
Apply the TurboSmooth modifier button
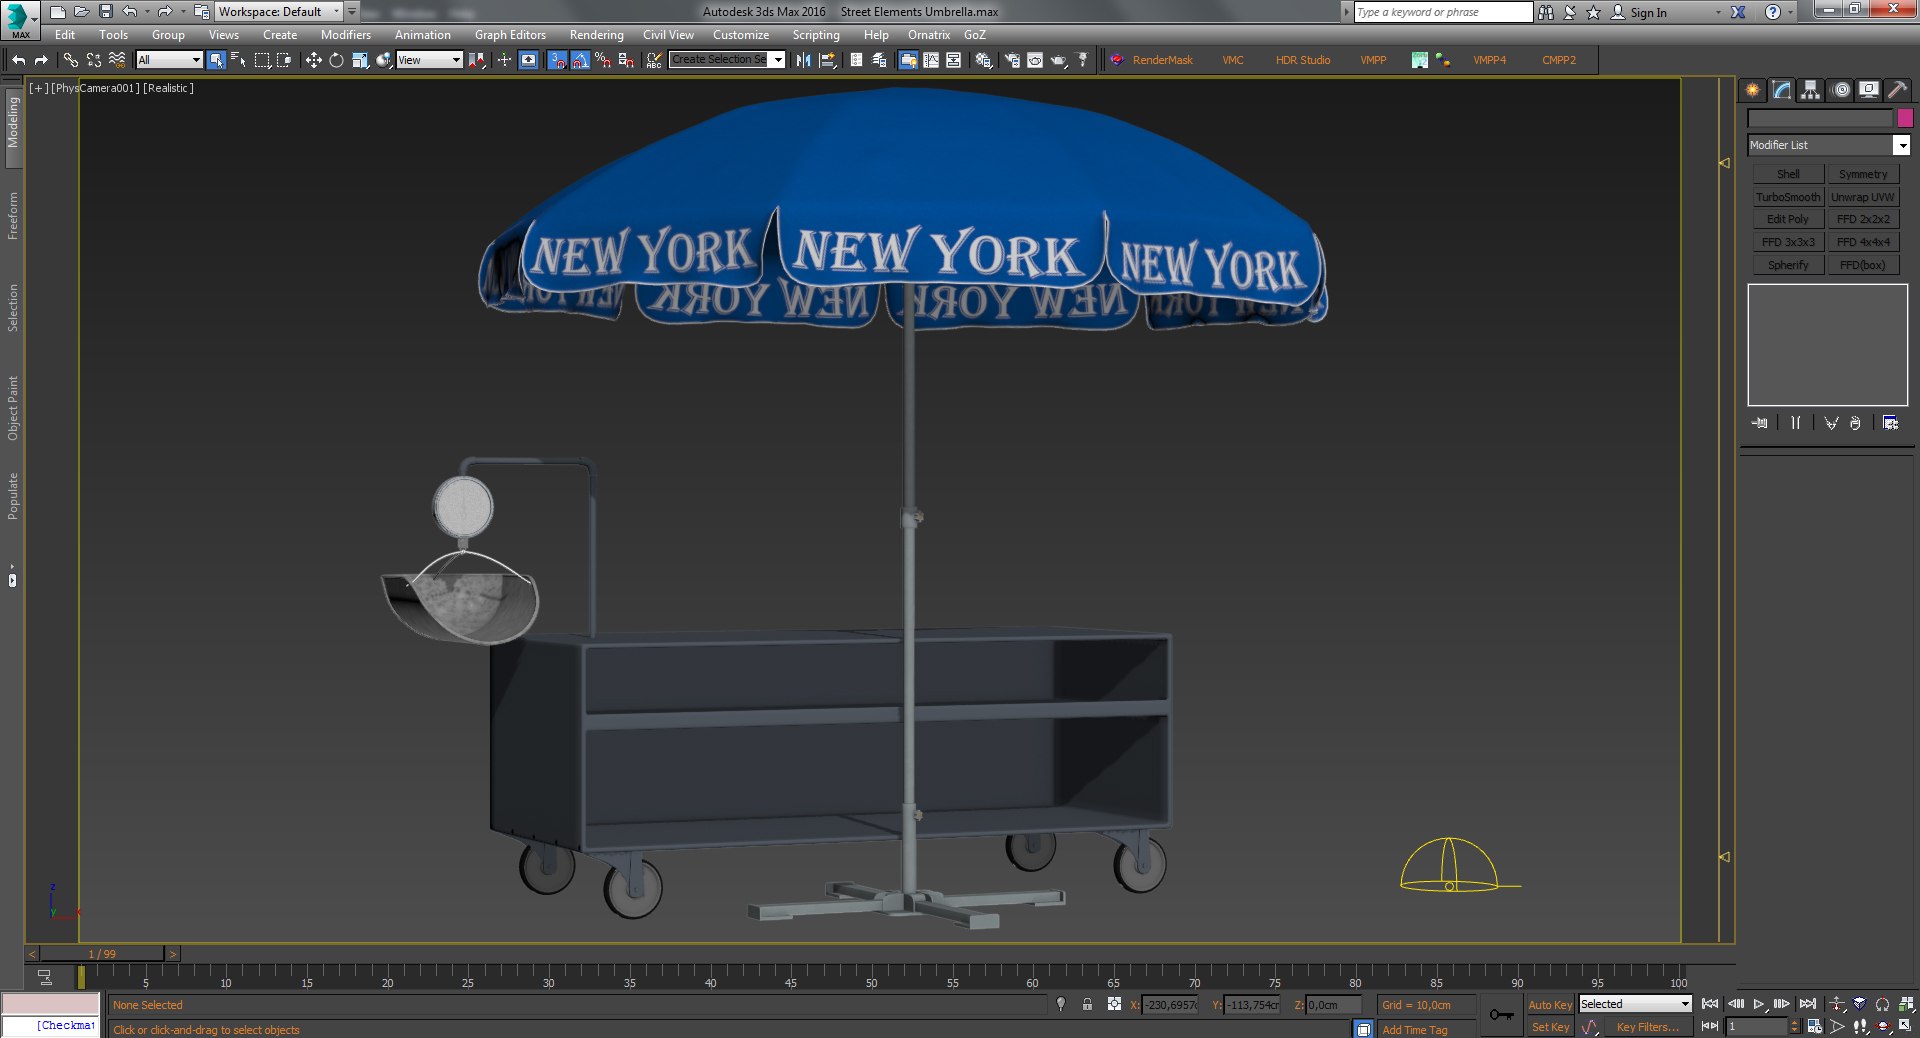tap(1788, 197)
